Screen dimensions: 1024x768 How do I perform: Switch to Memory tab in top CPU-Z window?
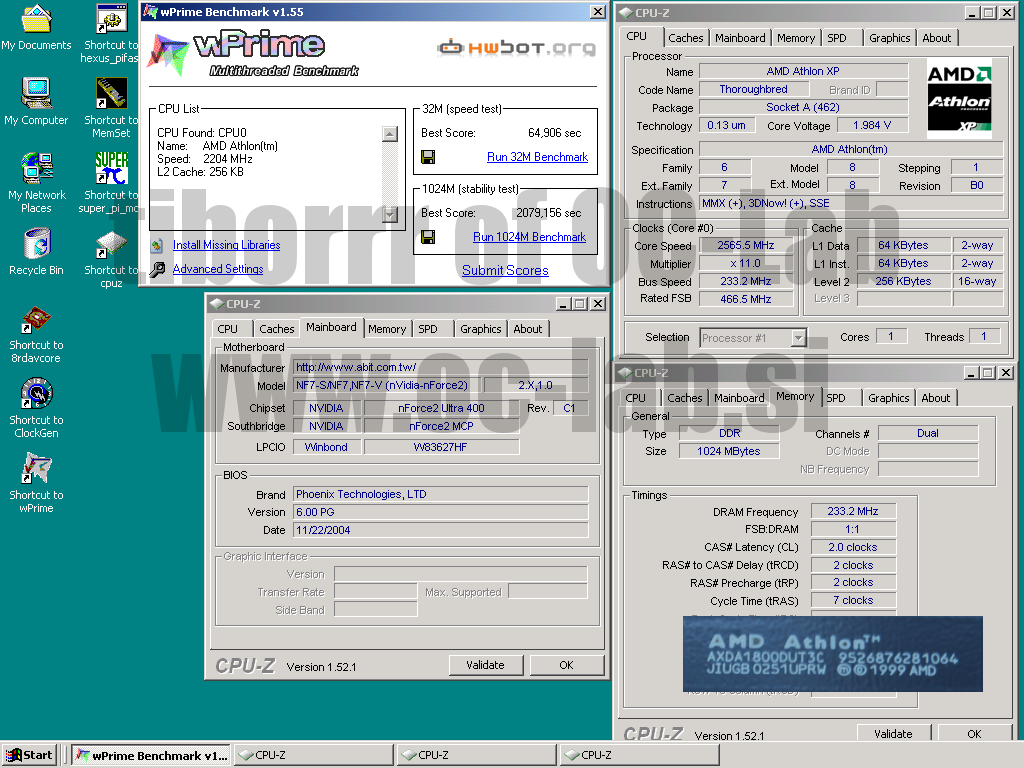[x=795, y=38]
